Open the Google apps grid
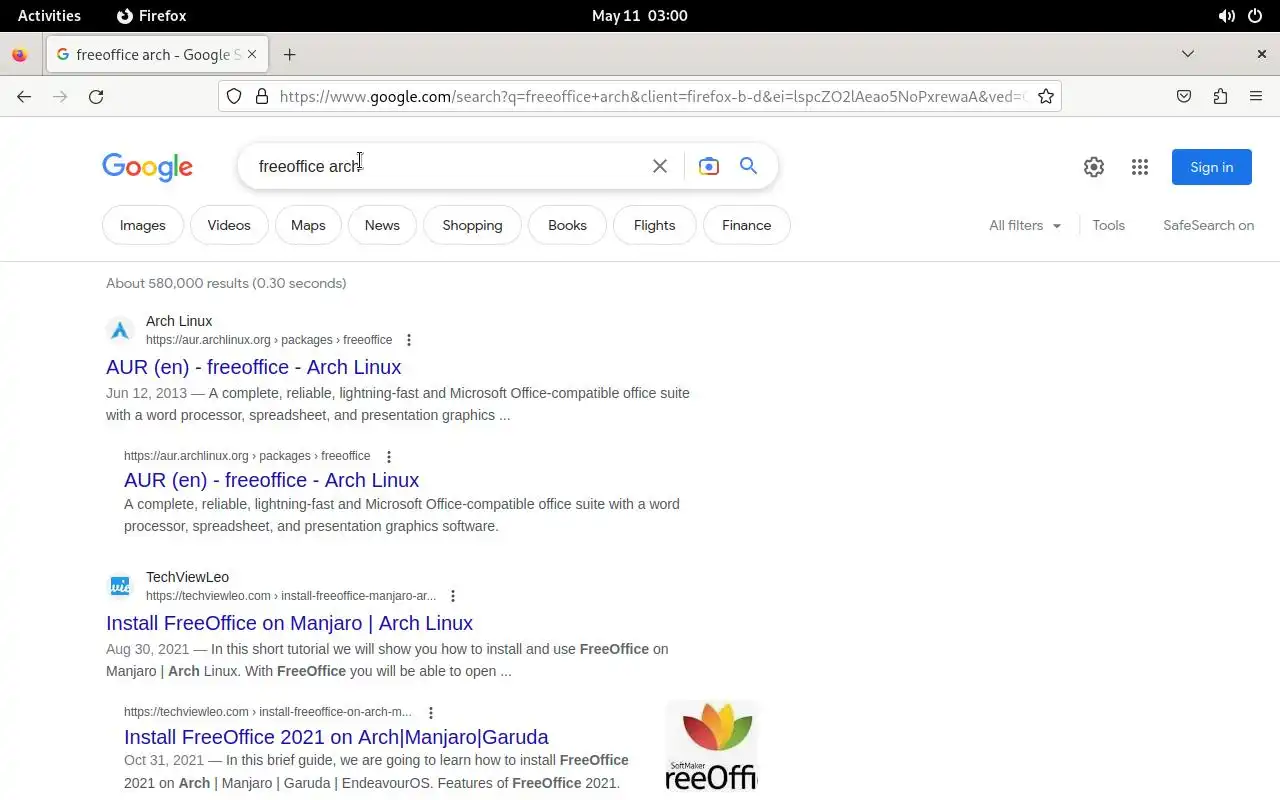This screenshot has width=1280, height=800. click(x=1140, y=167)
